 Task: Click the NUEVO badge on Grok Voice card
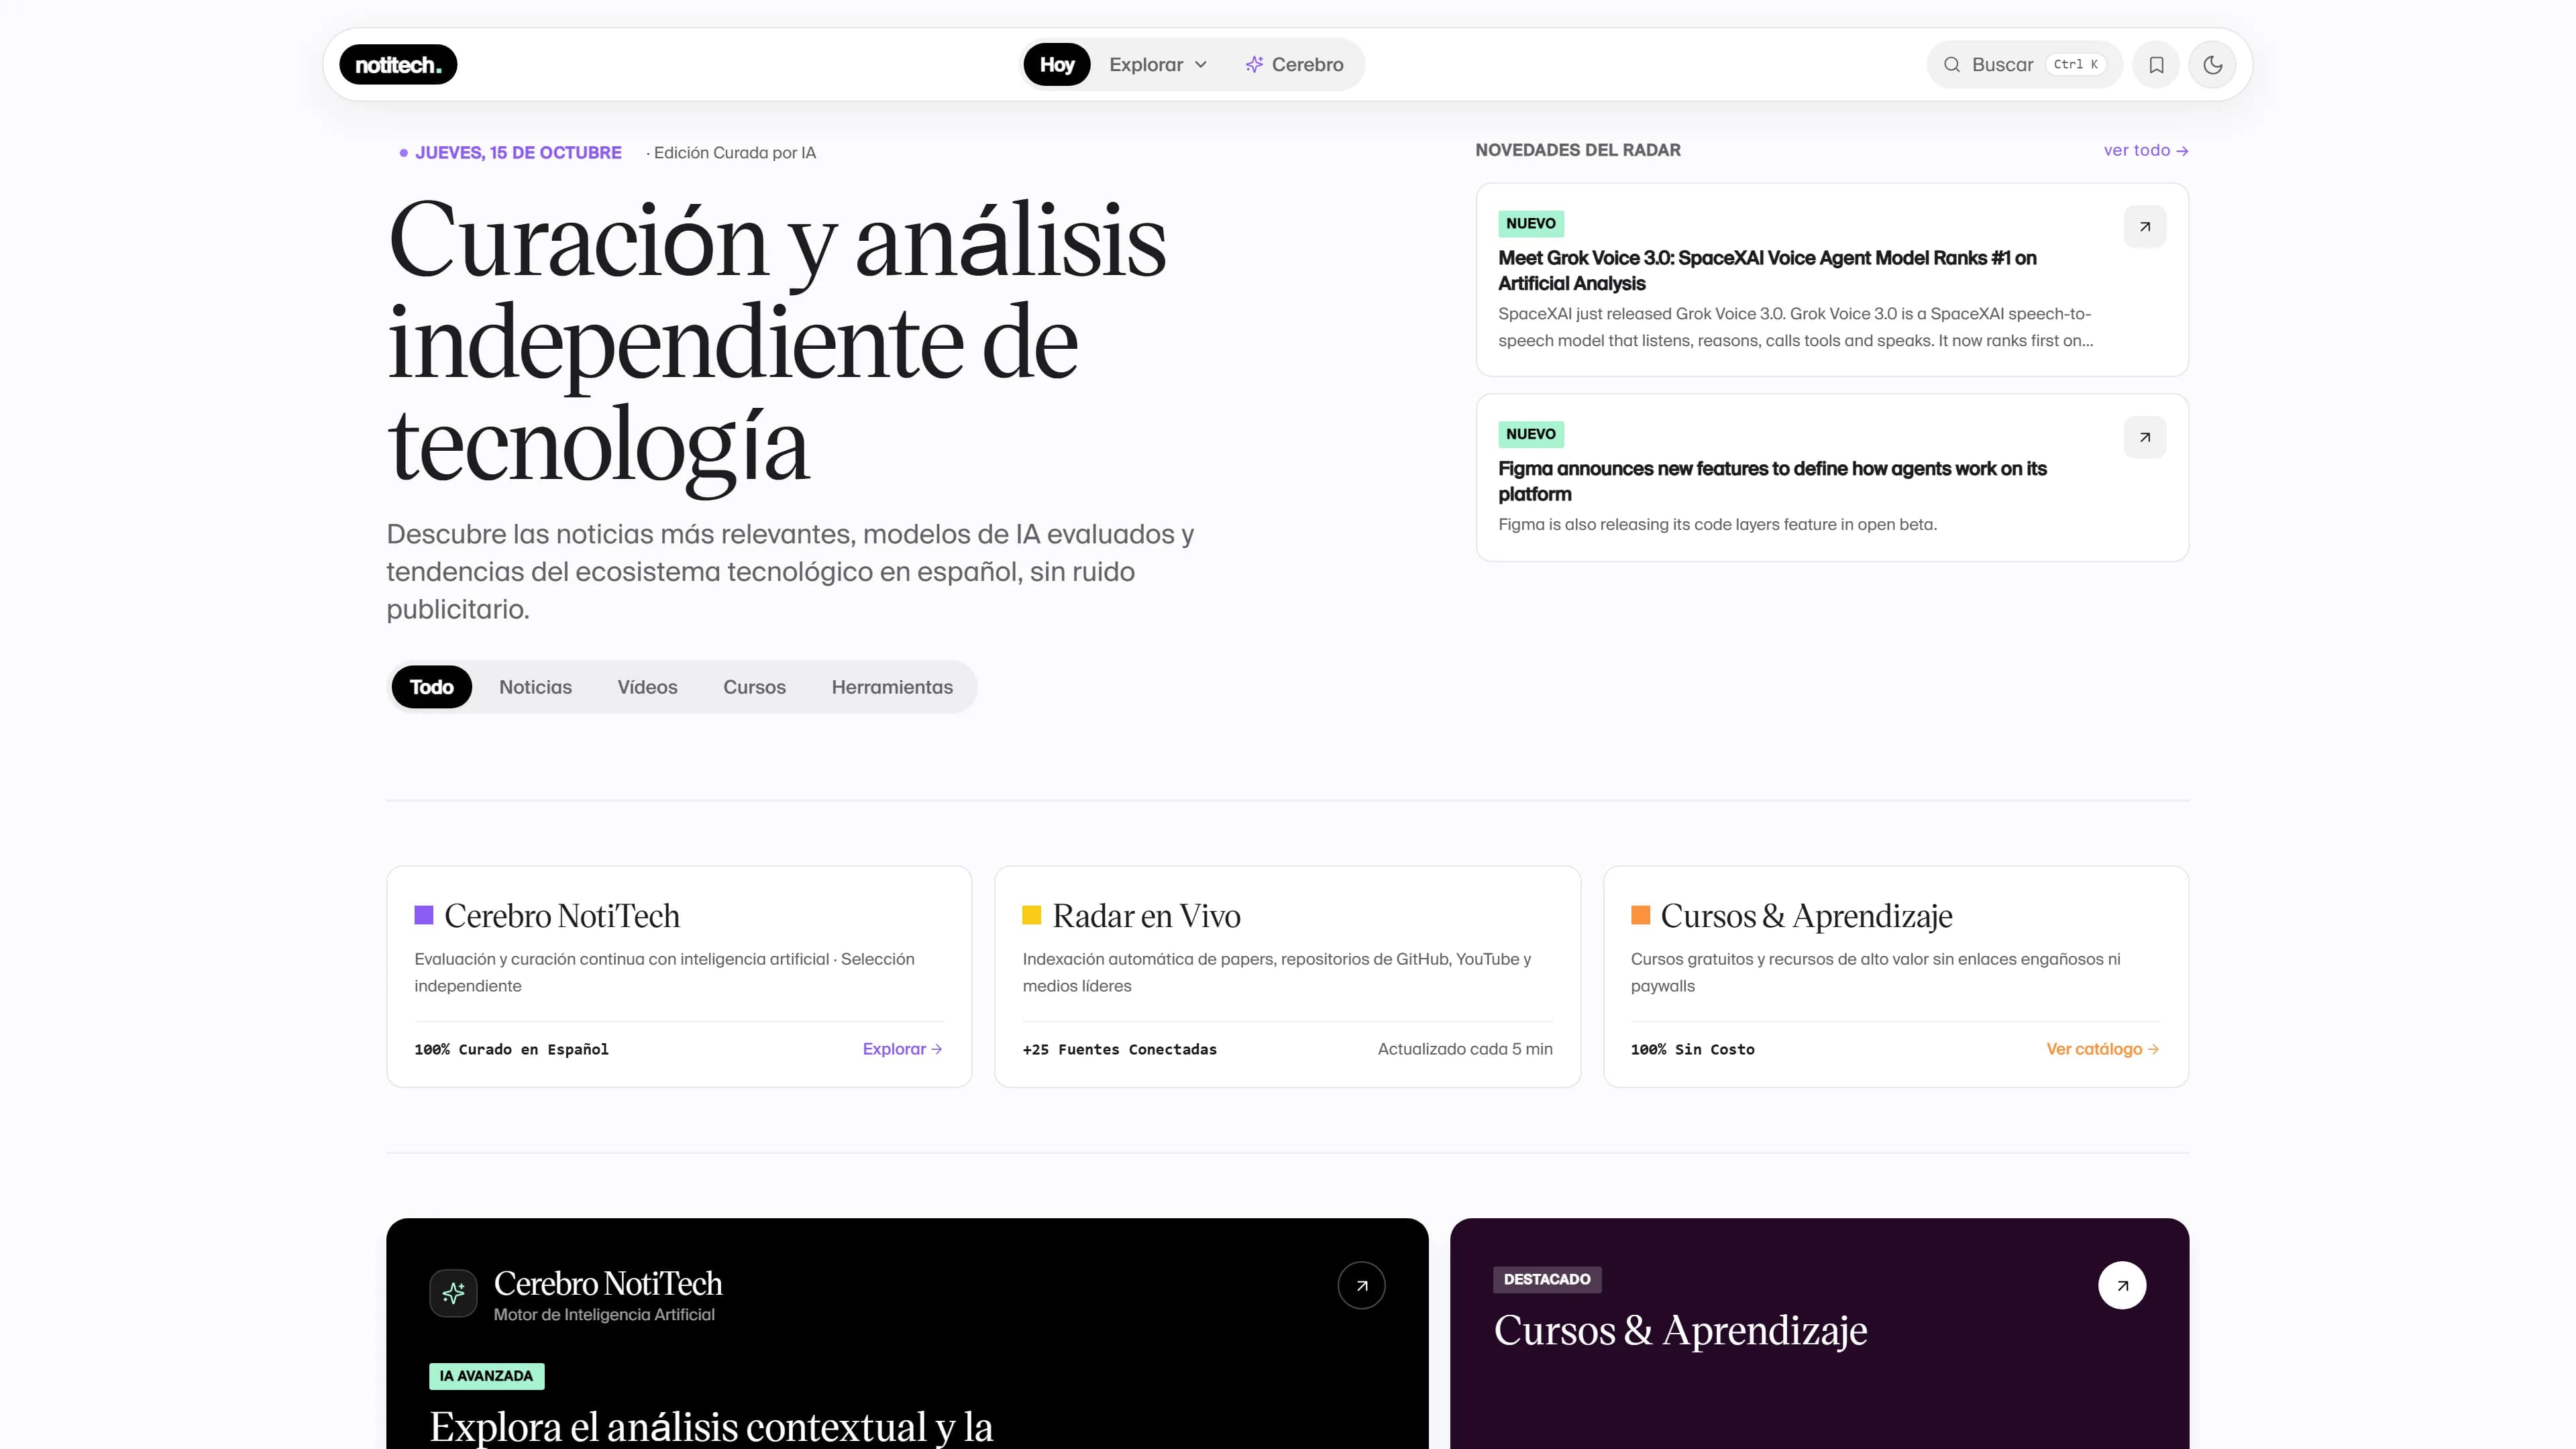(1530, 224)
